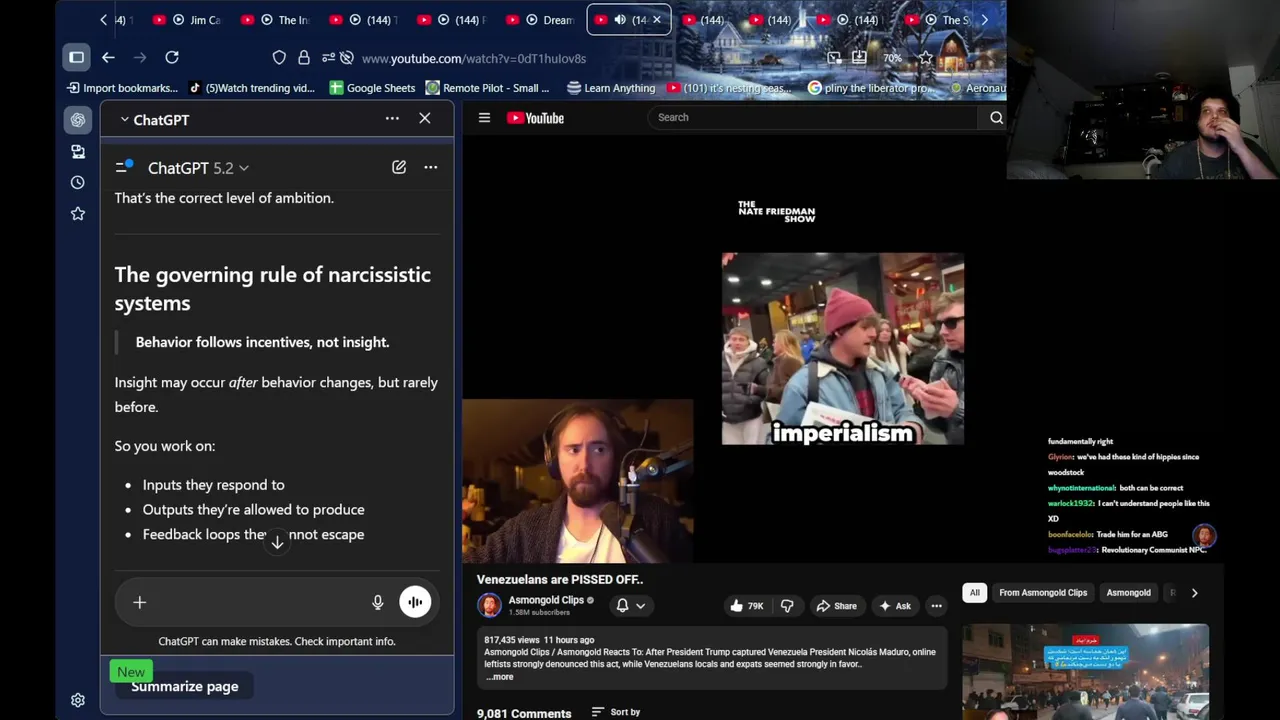The width and height of the screenshot is (1280, 720).
Task: Start dictation with the microphone icon
Action: (377, 602)
